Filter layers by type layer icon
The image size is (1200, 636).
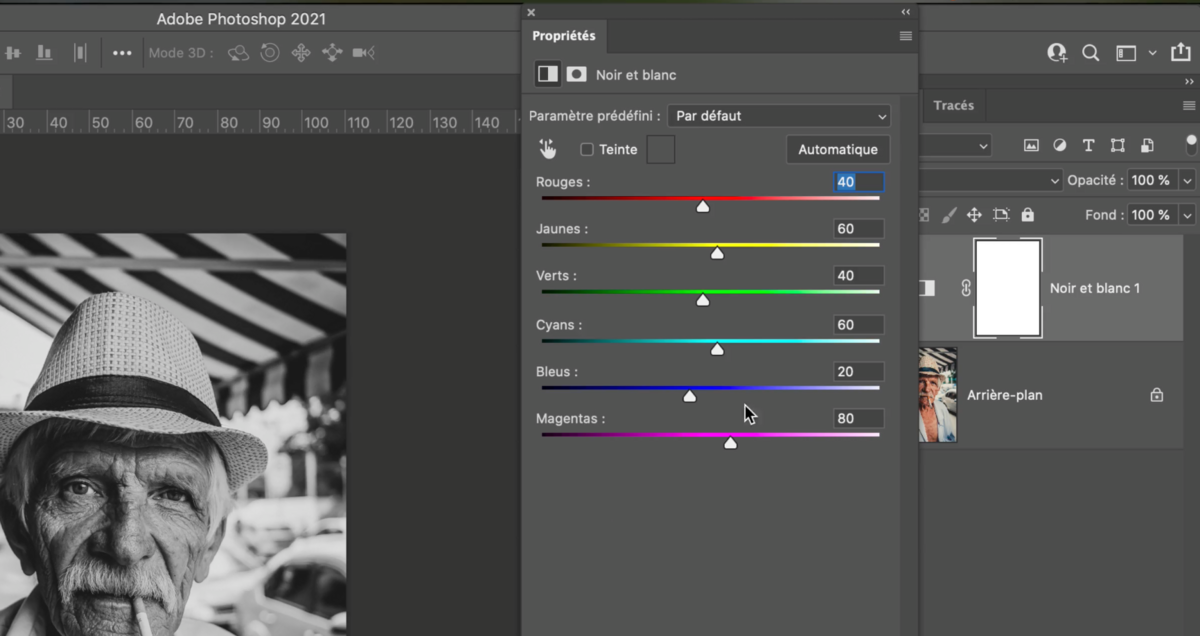[1089, 145]
